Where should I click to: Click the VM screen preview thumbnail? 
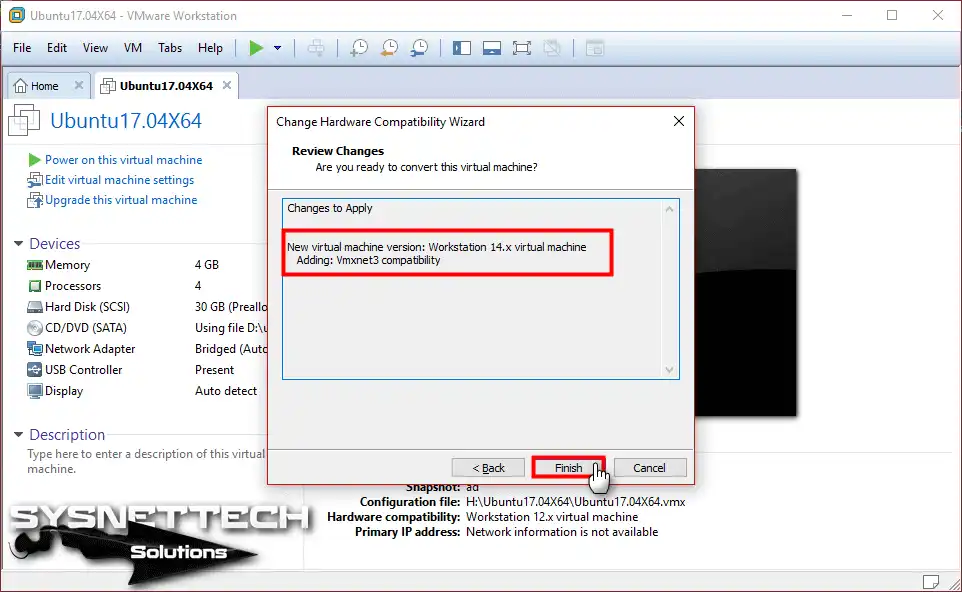745,293
